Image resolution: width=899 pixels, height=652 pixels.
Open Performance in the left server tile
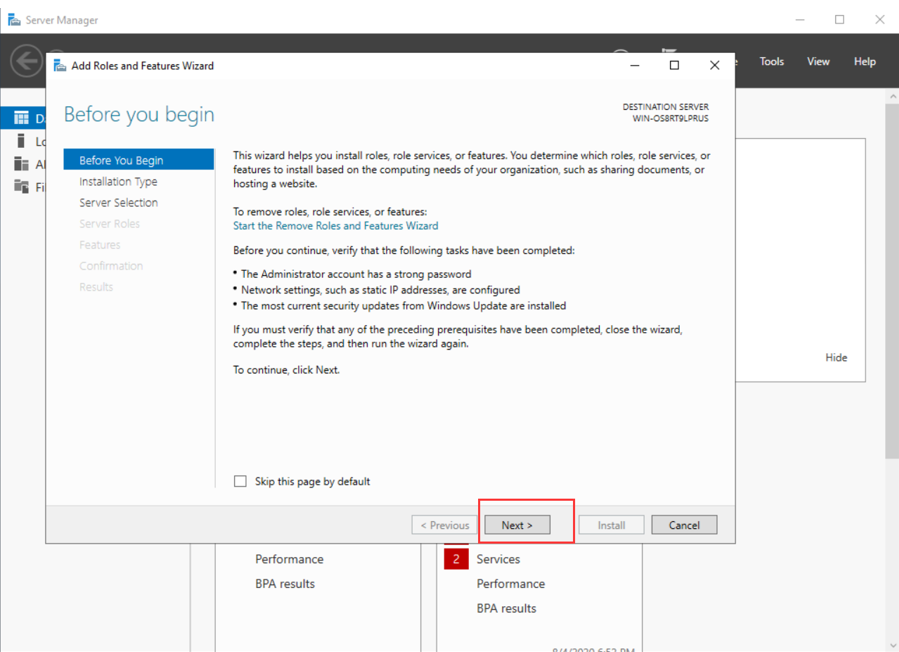pyautogui.click(x=289, y=559)
